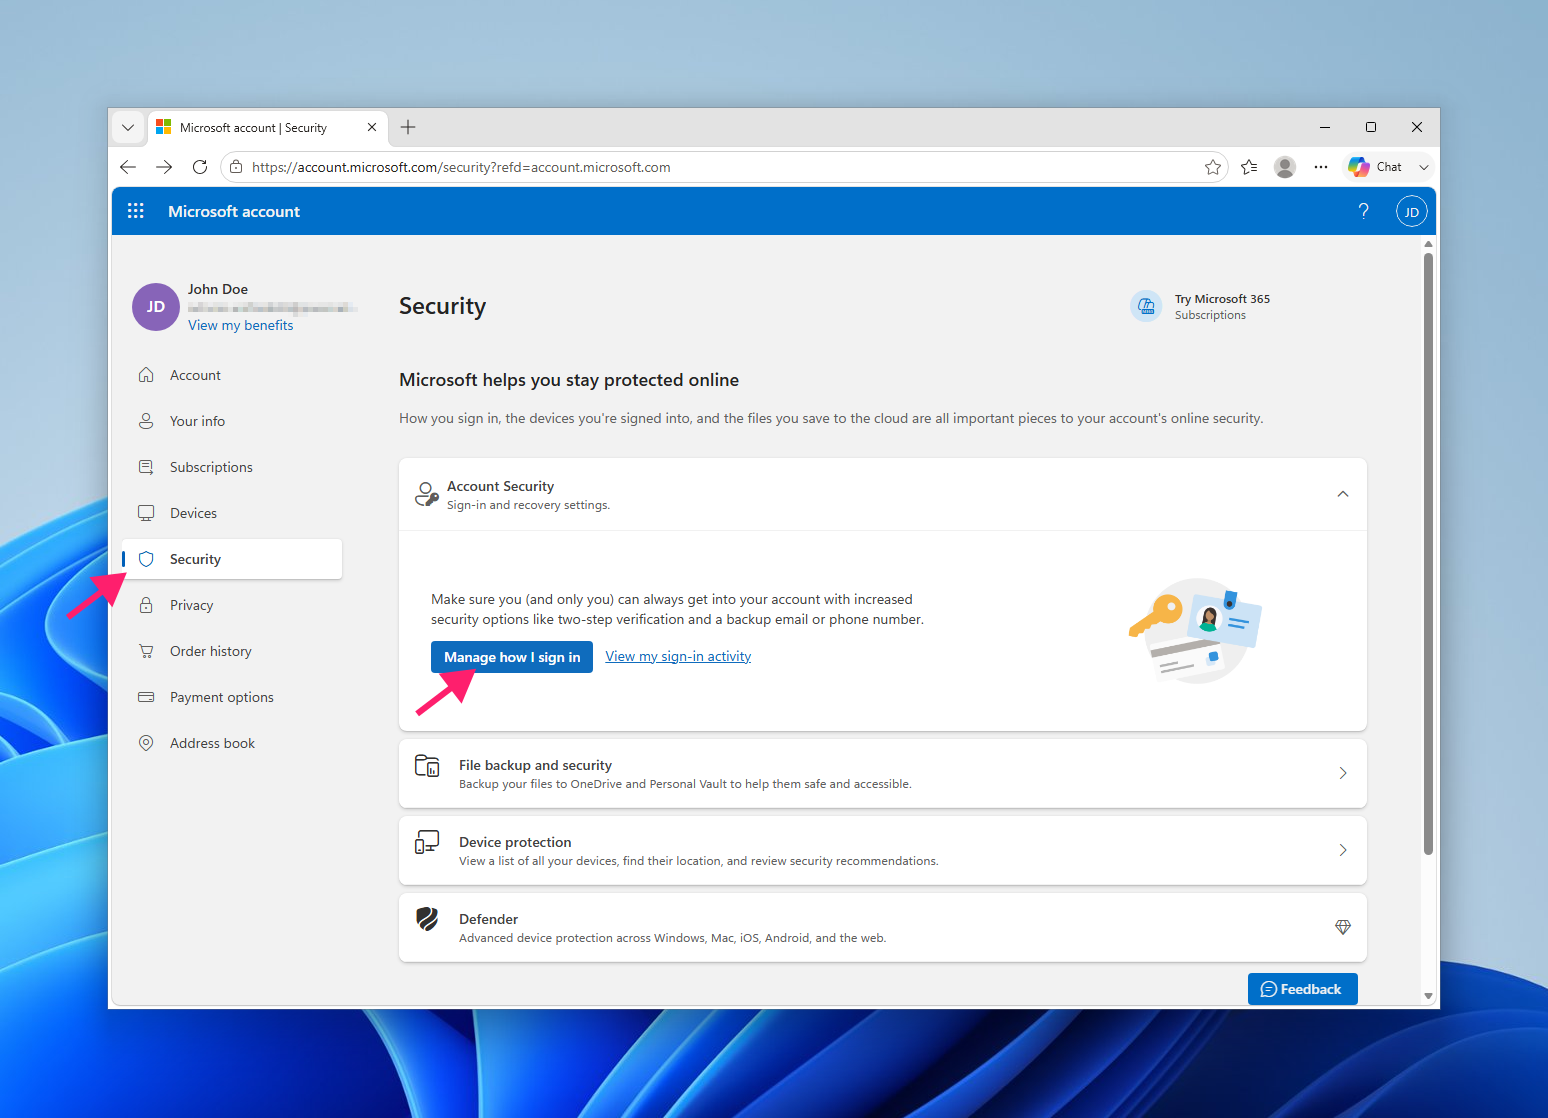The width and height of the screenshot is (1548, 1118).
Task: Click the address bar URL field
Action: tap(724, 167)
